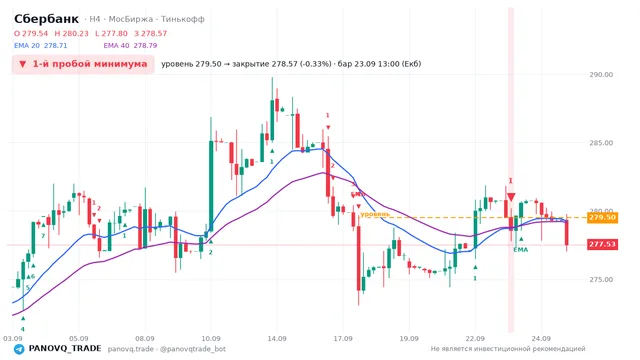Click the green arrow marker numbered 1 near 22.09
Screen dimensions: 640x360
[x=475, y=267]
